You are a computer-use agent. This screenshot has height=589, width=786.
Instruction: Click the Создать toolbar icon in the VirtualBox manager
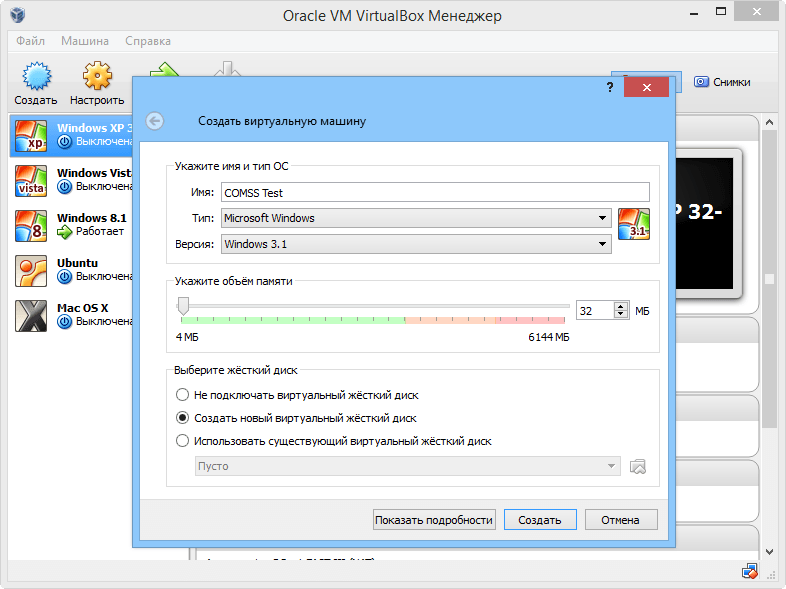[x=36, y=76]
